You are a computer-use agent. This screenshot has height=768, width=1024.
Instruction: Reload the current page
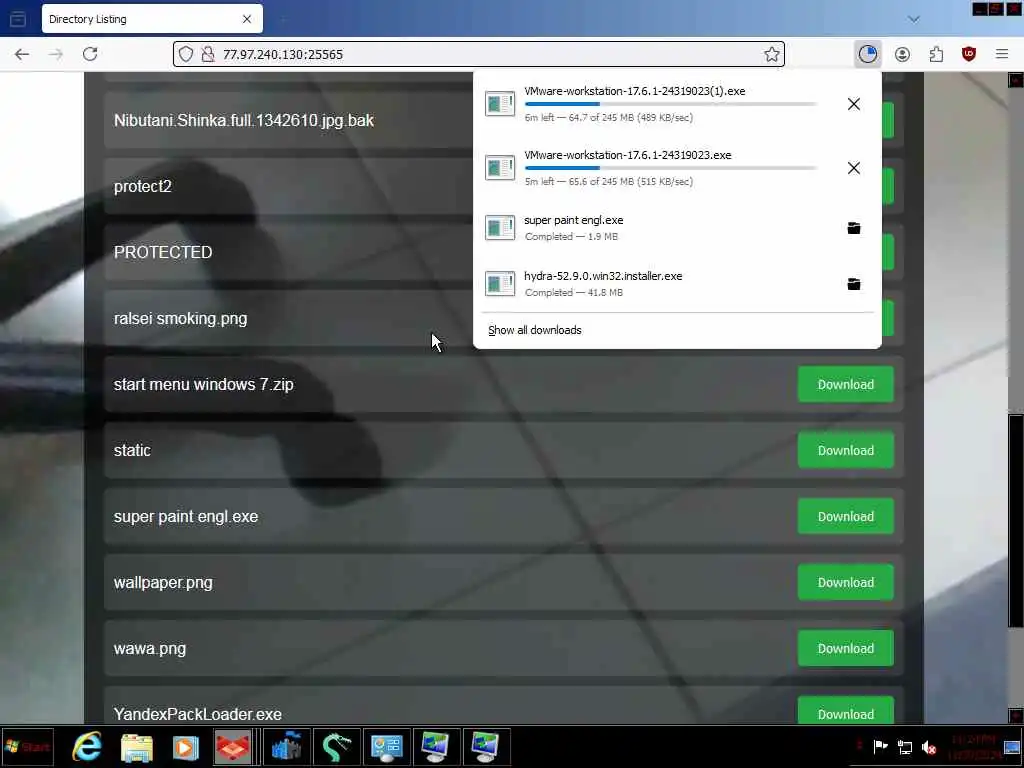[x=90, y=54]
